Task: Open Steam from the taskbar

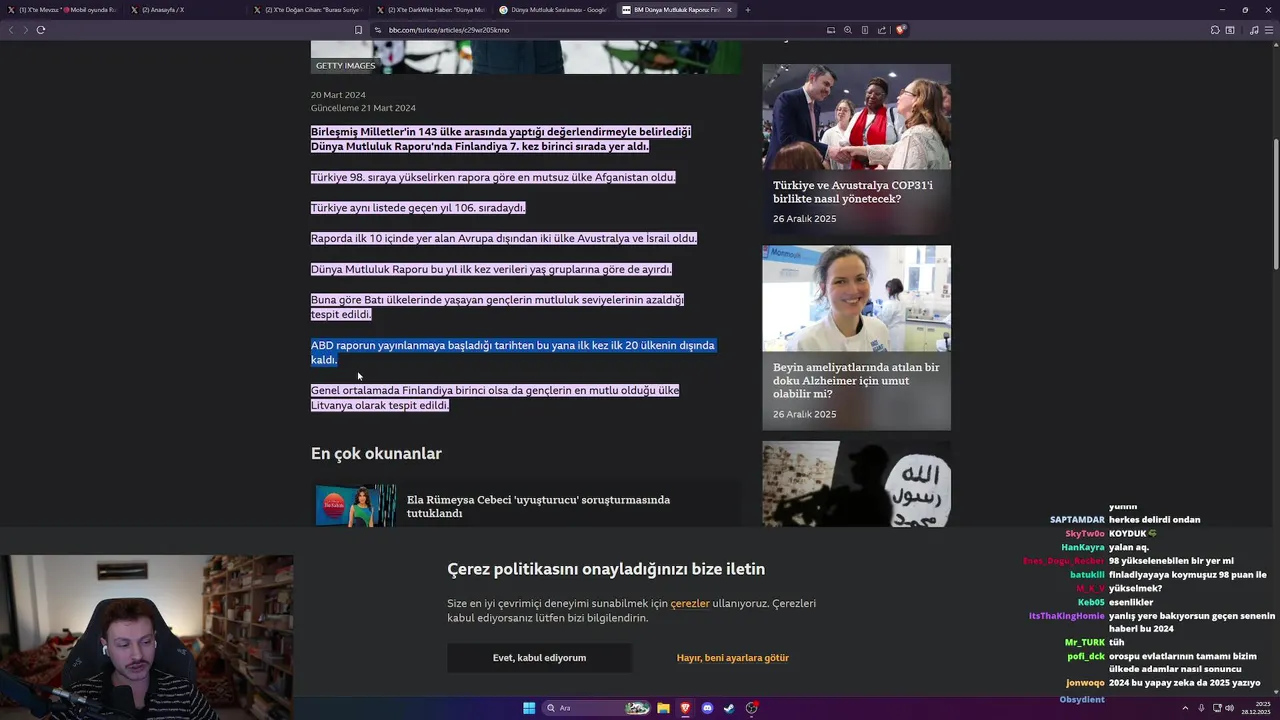Action: tap(729, 708)
